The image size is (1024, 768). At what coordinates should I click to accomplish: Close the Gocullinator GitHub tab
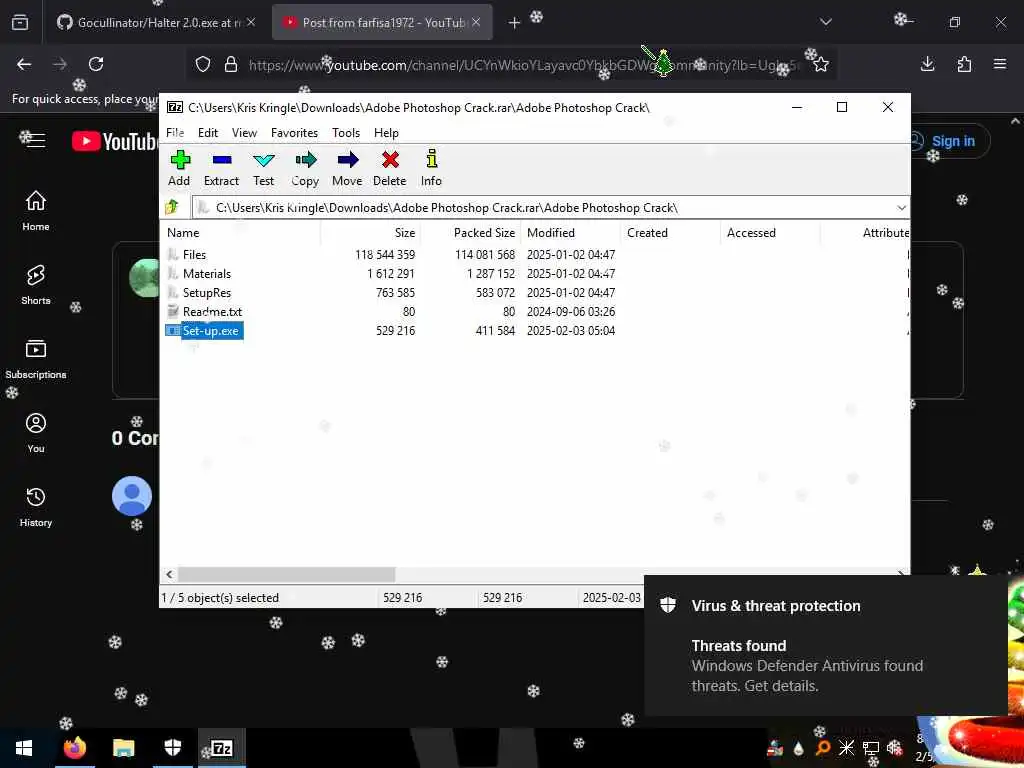click(251, 22)
